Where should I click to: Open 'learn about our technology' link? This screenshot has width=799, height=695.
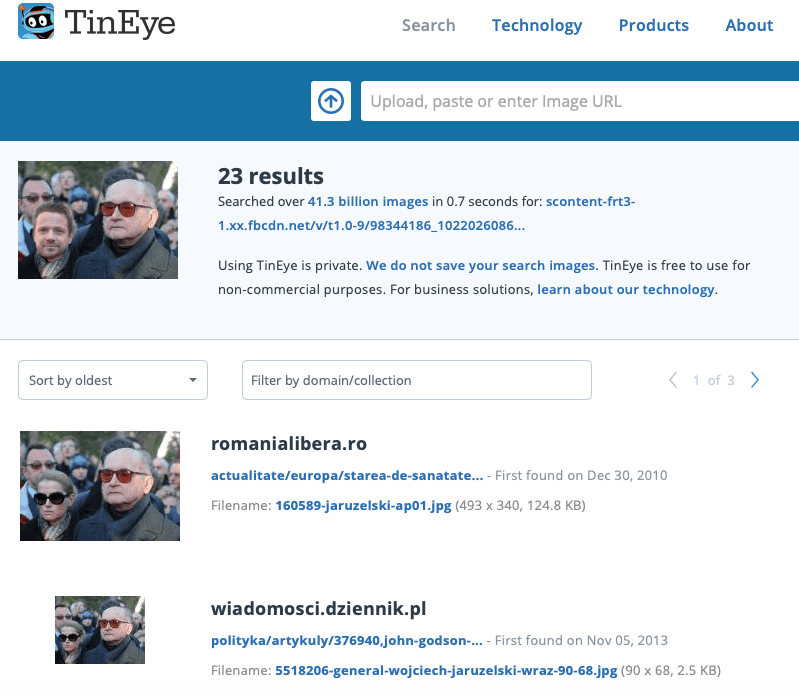[626, 289]
